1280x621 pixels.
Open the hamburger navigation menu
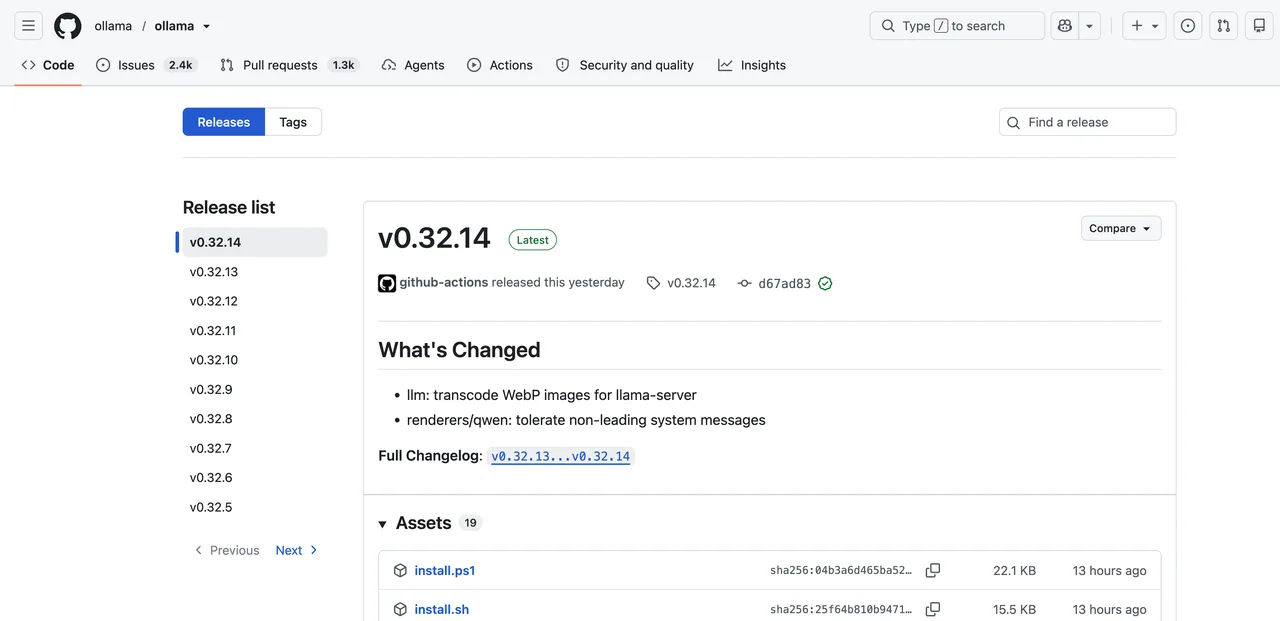click(28, 26)
